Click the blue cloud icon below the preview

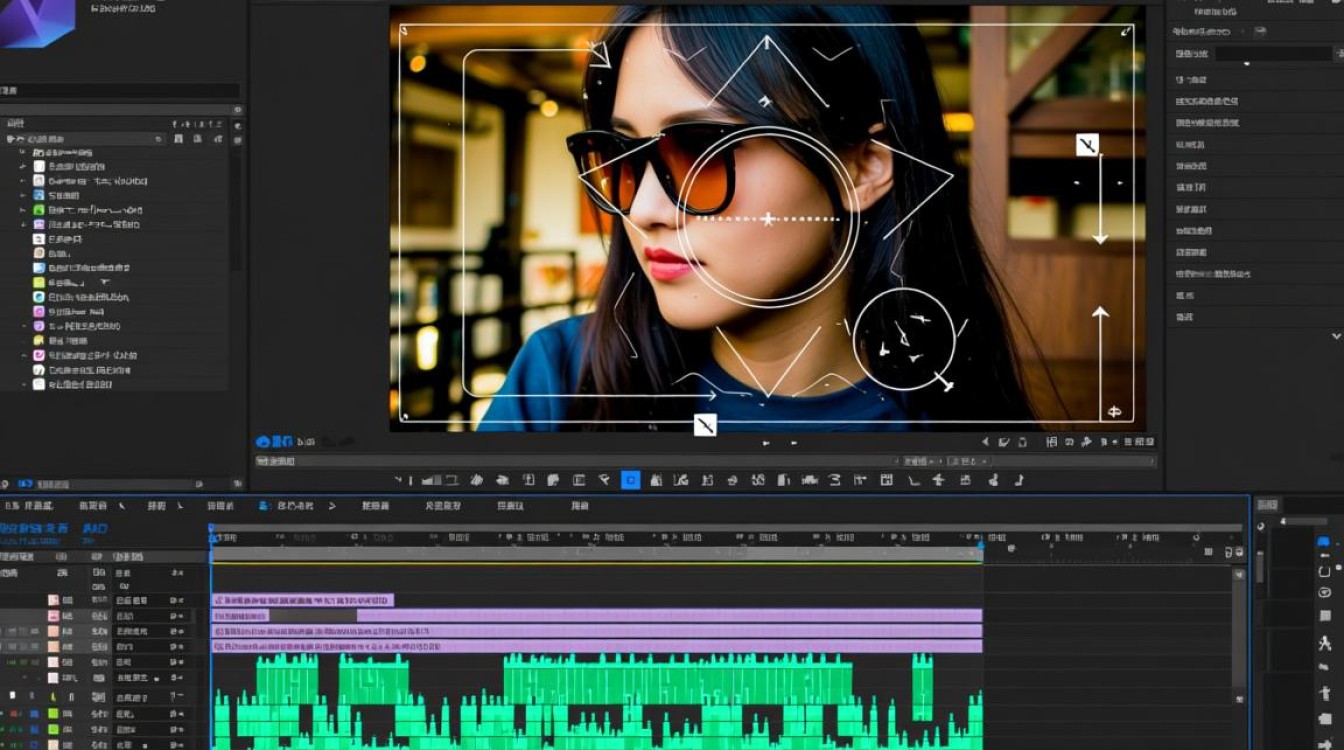[264, 441]
